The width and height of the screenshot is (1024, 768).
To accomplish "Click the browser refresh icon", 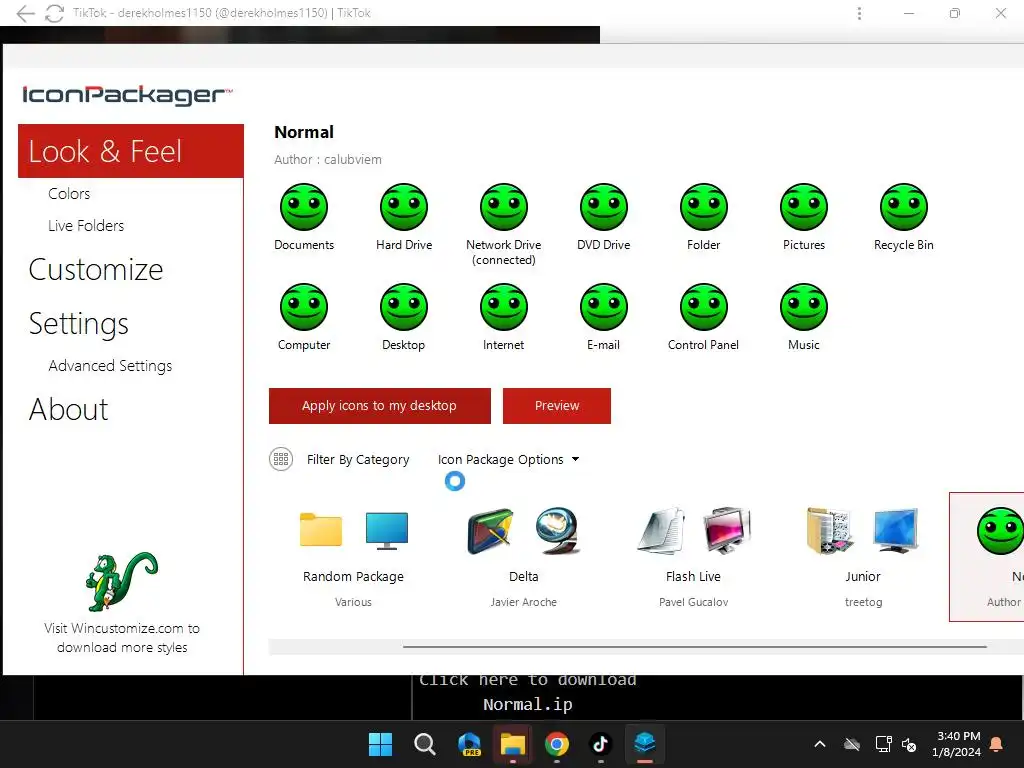I will (x=54, y=13).
